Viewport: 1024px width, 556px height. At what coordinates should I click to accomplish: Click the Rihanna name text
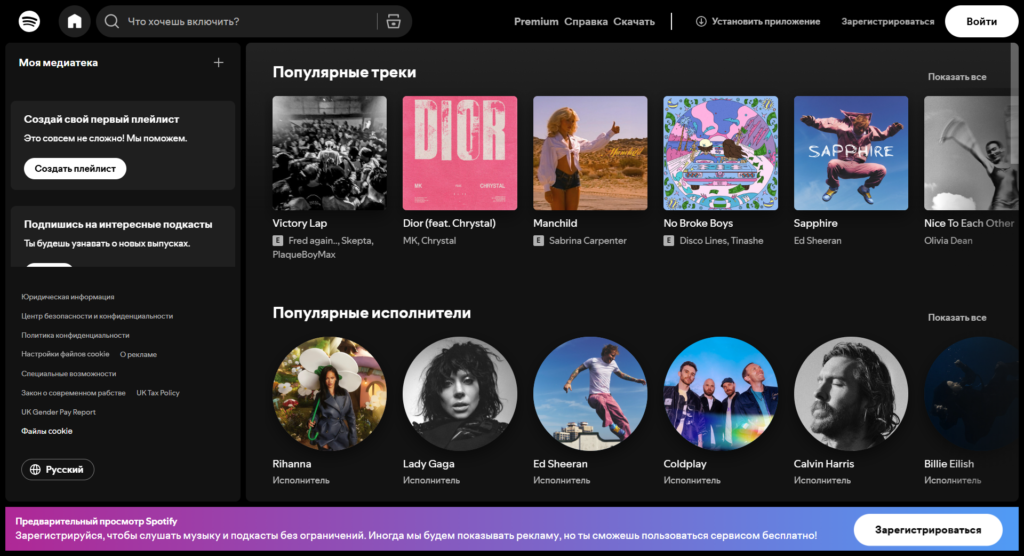coord(291,464)
